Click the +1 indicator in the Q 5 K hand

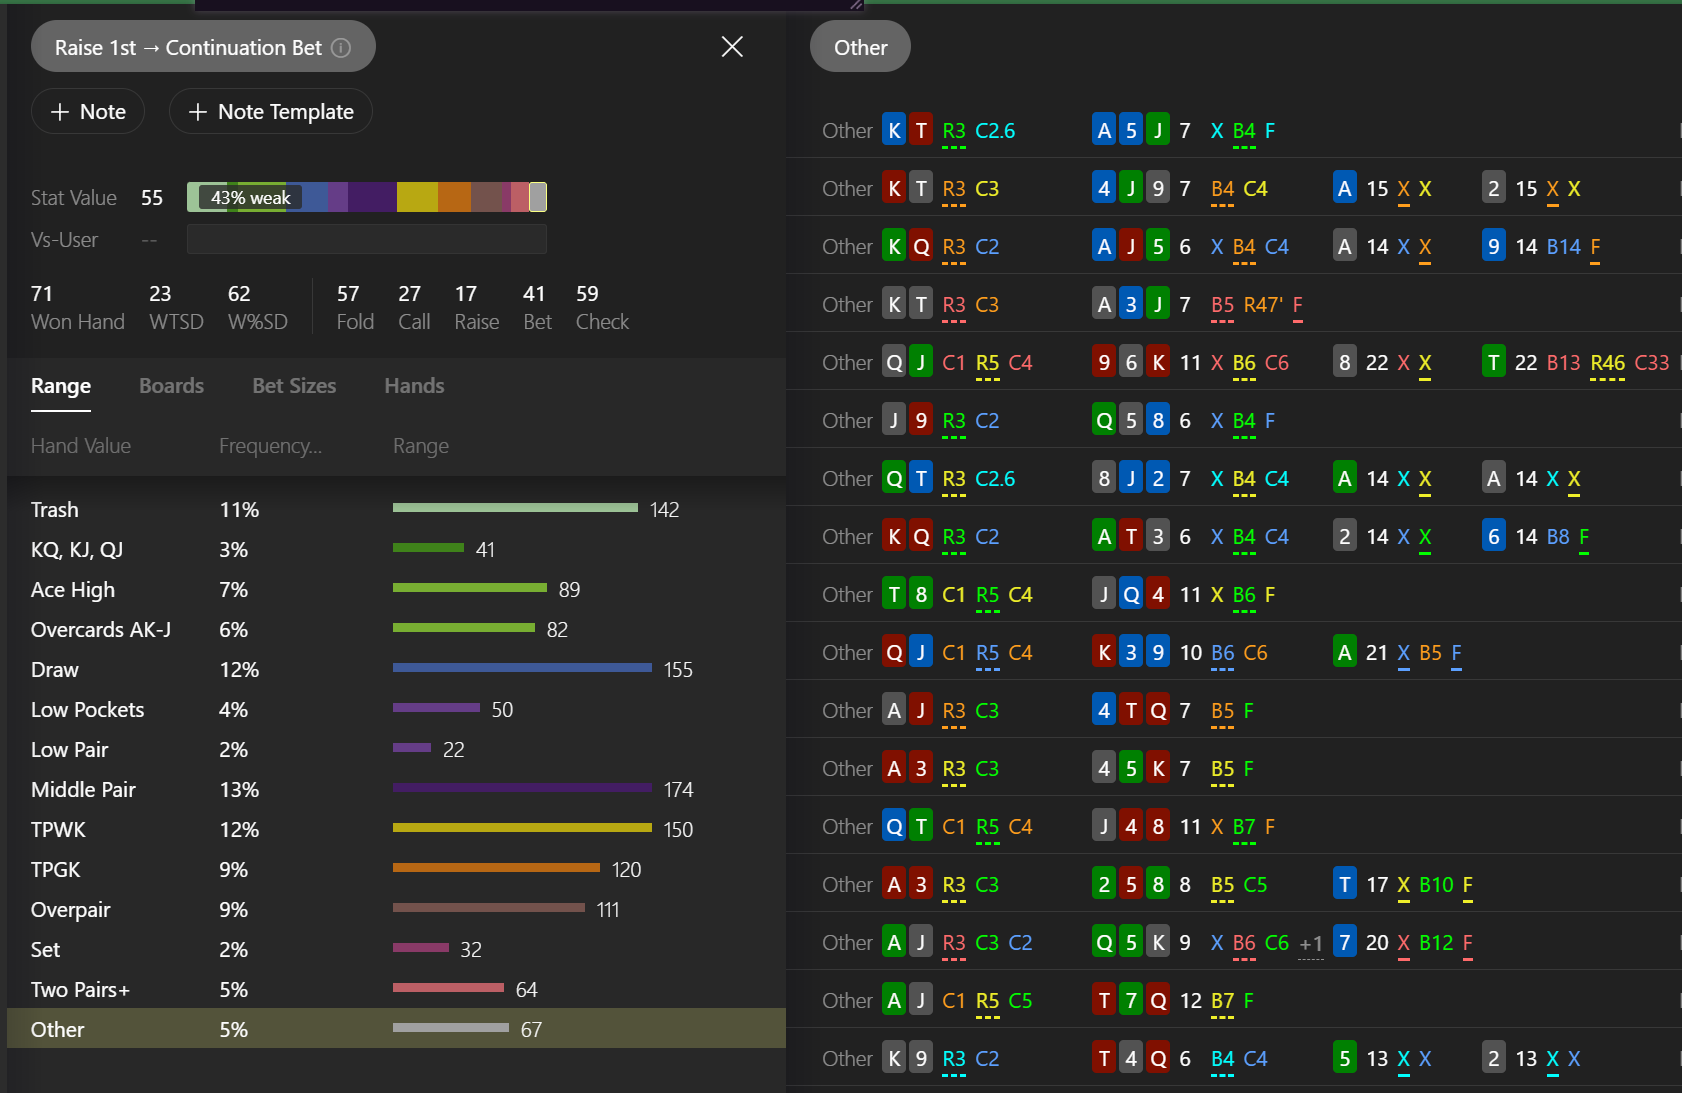coord(1311,944)
